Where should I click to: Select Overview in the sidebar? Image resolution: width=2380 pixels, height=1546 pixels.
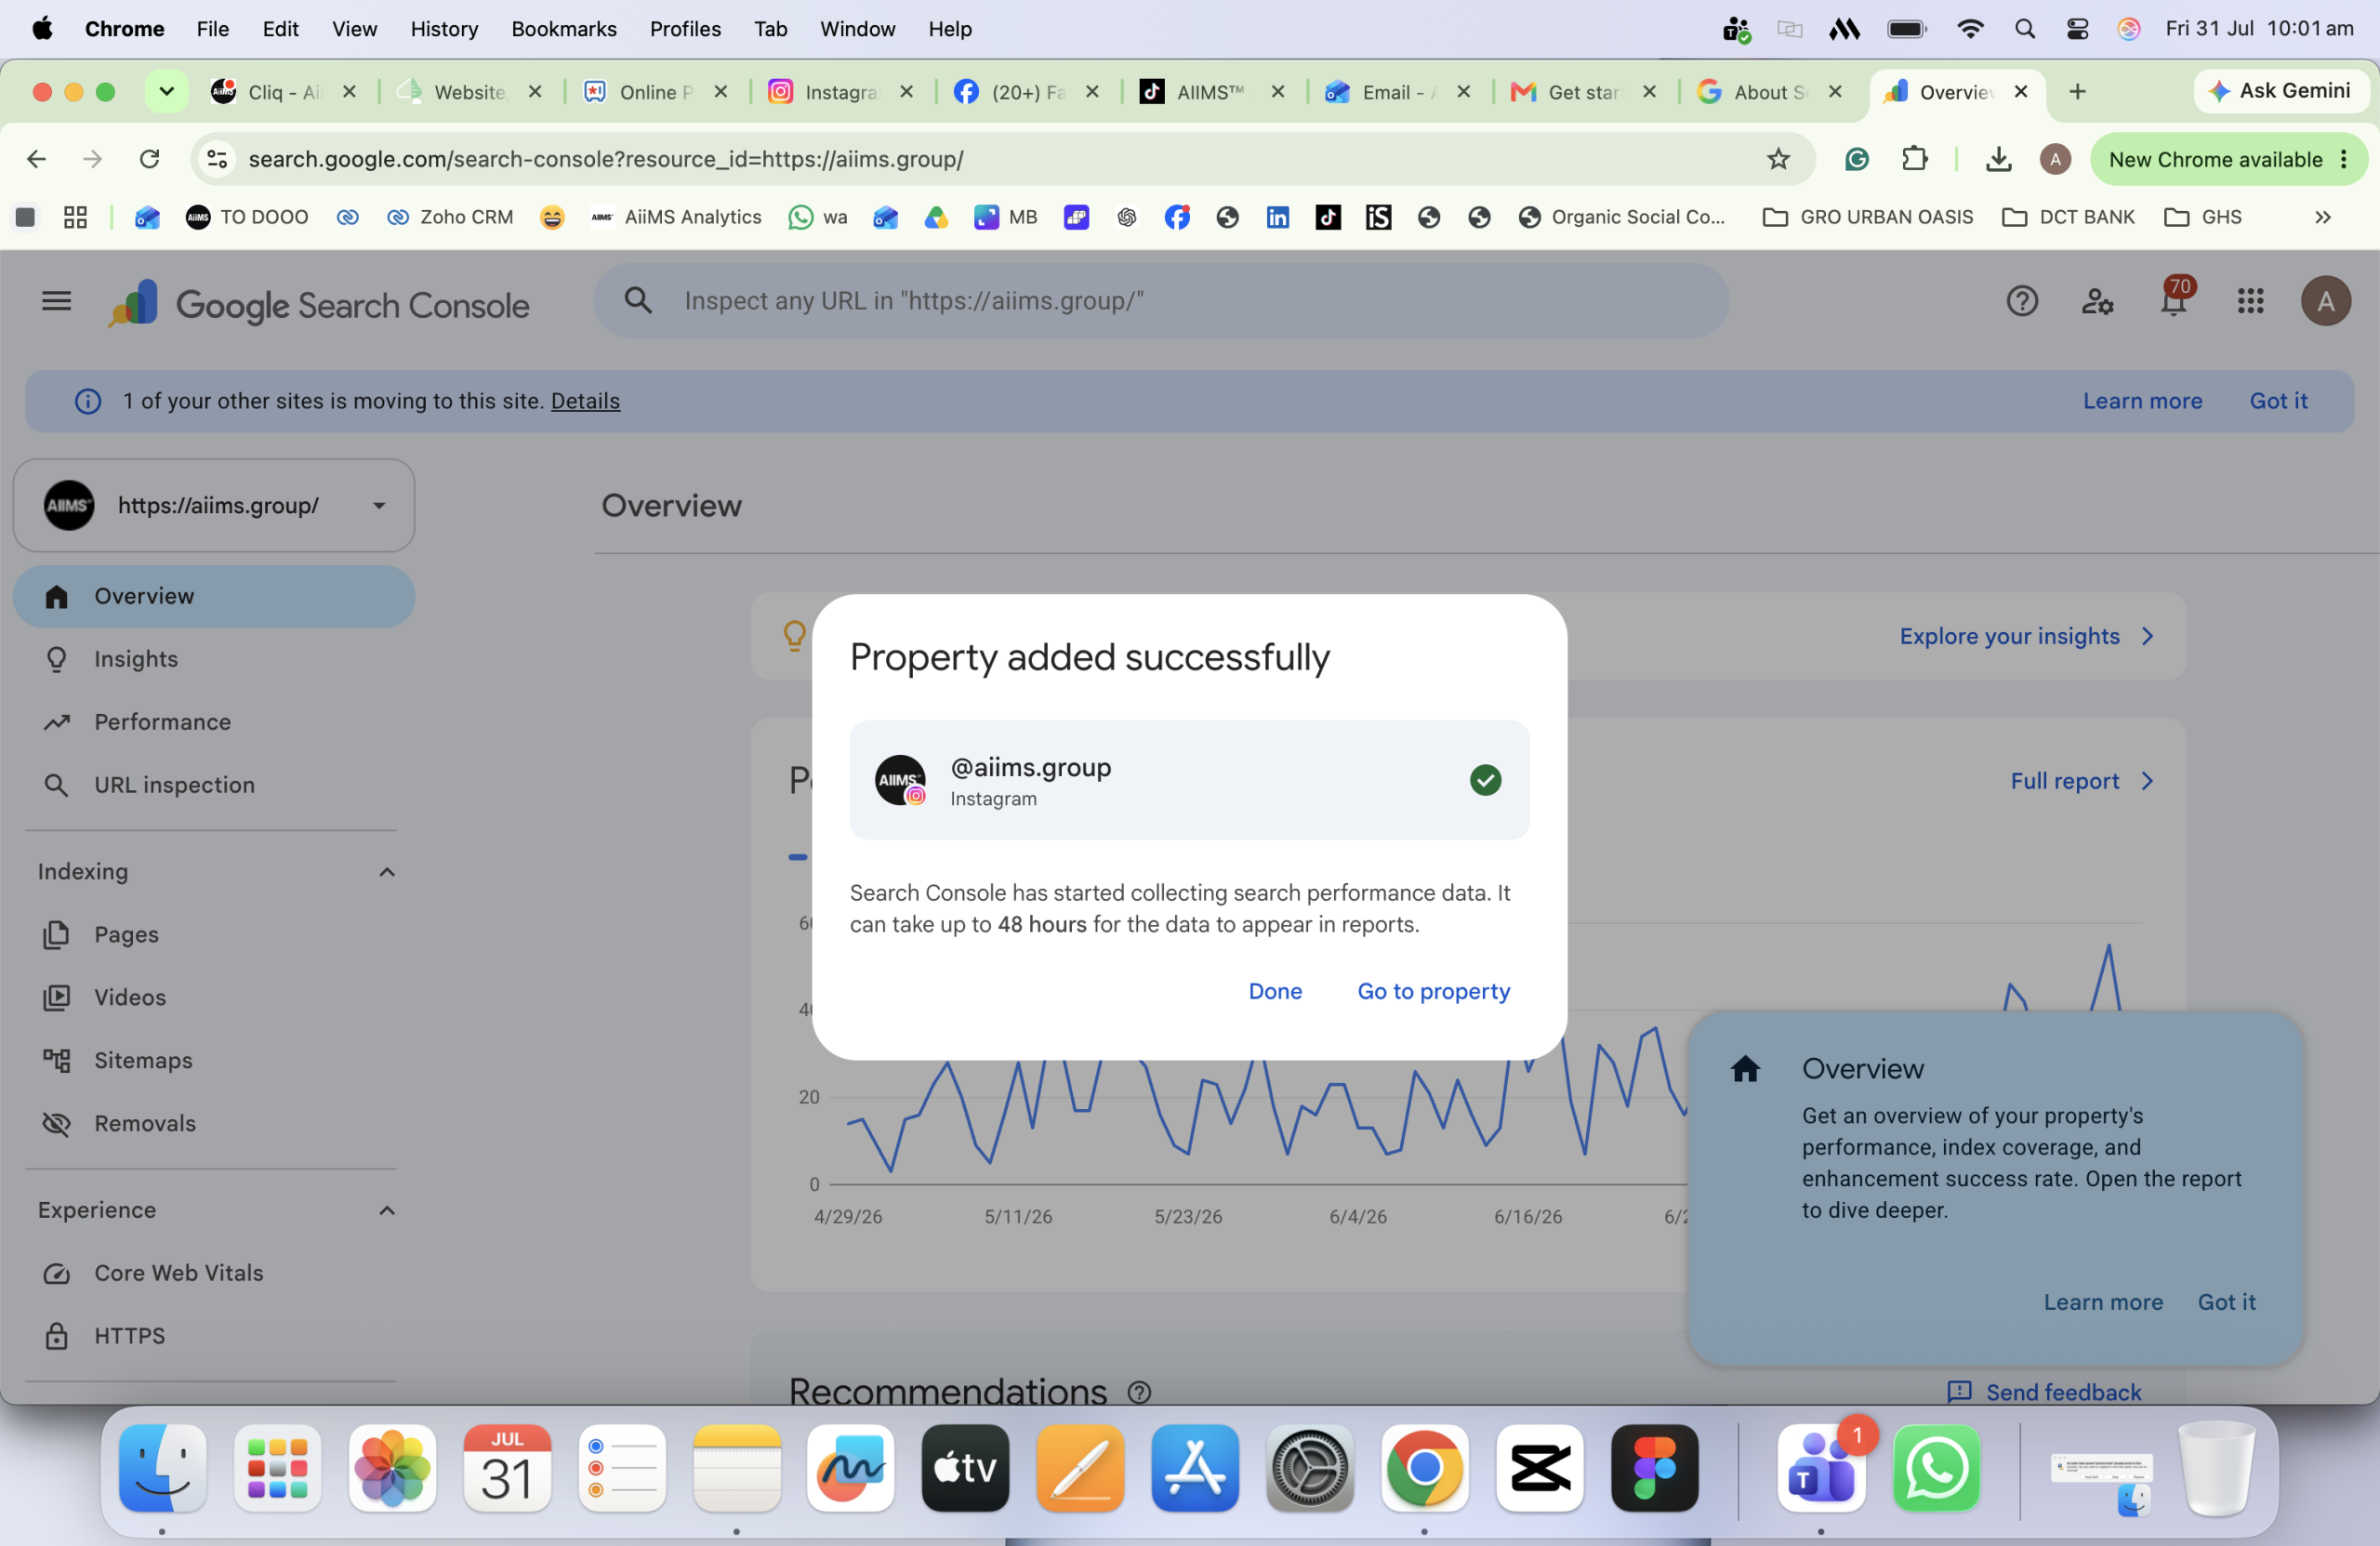click(214, 597)
